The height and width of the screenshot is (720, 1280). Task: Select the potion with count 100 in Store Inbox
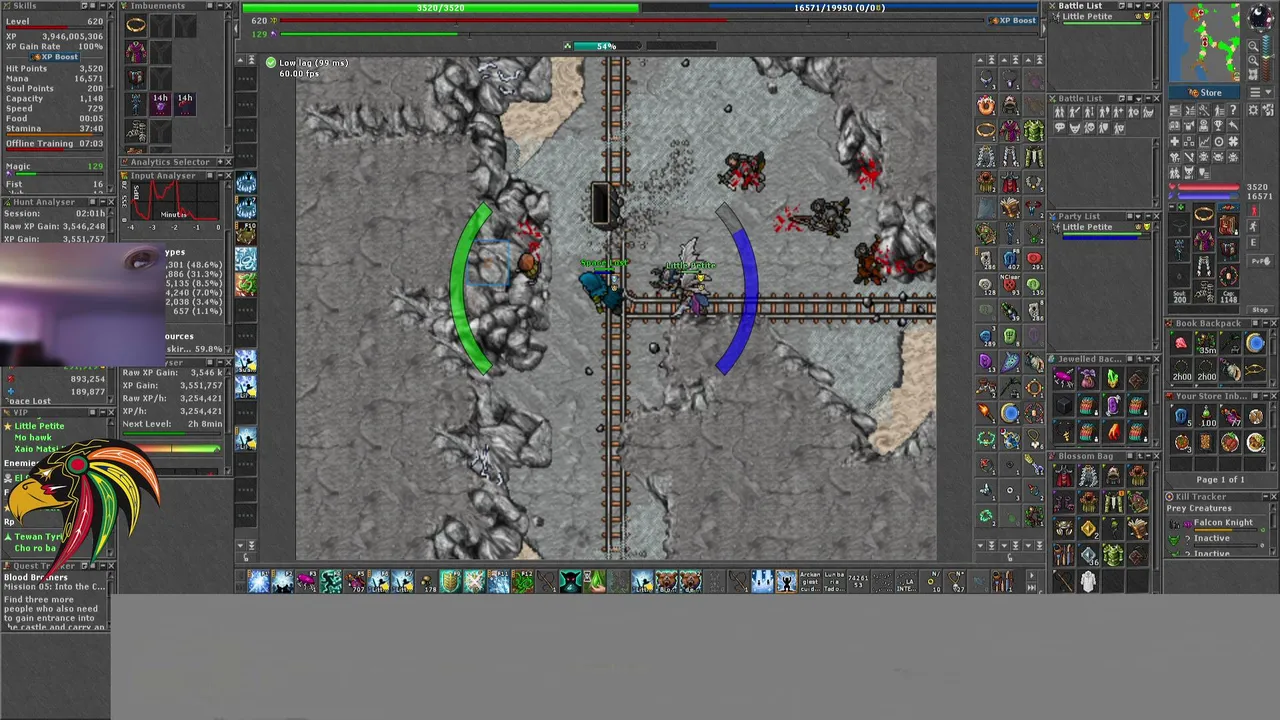[1206, 417]
